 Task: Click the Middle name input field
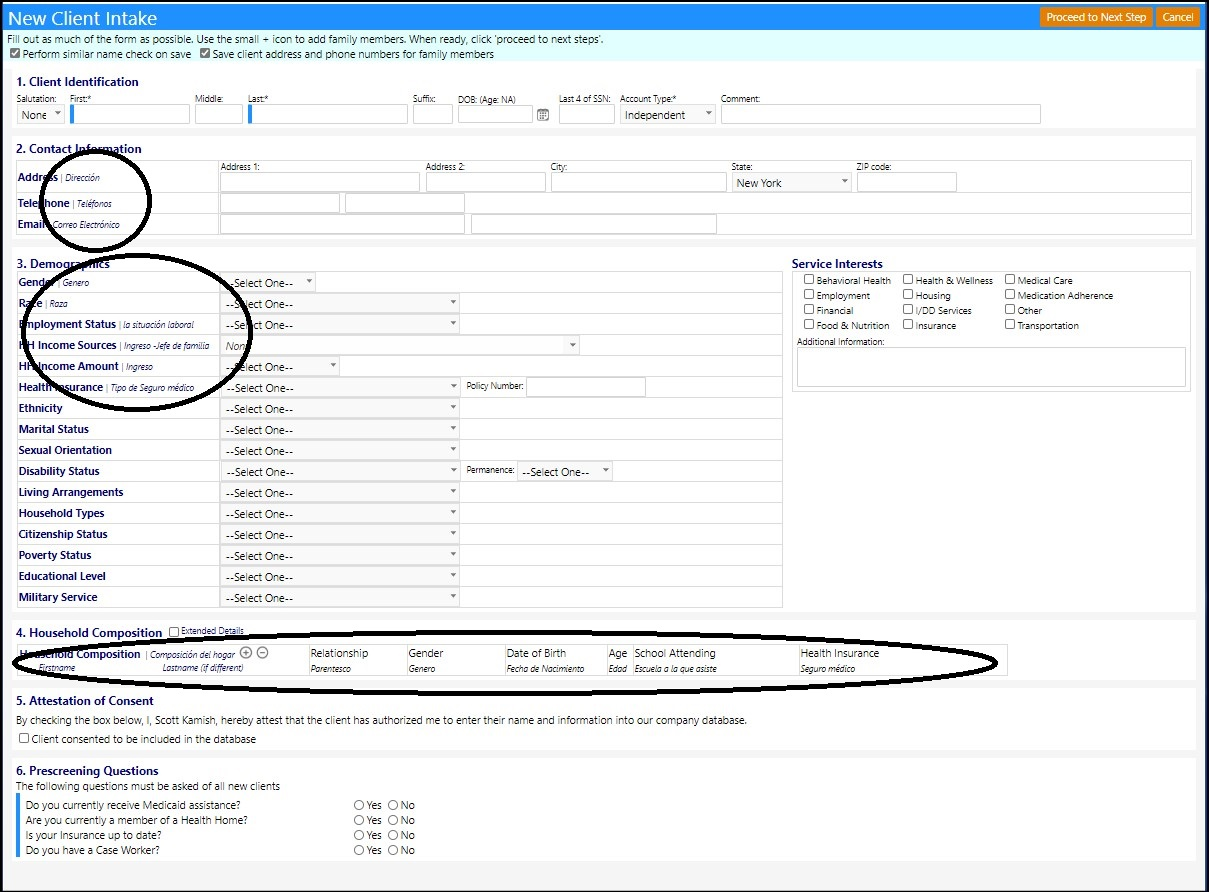(x=219, y=114)
